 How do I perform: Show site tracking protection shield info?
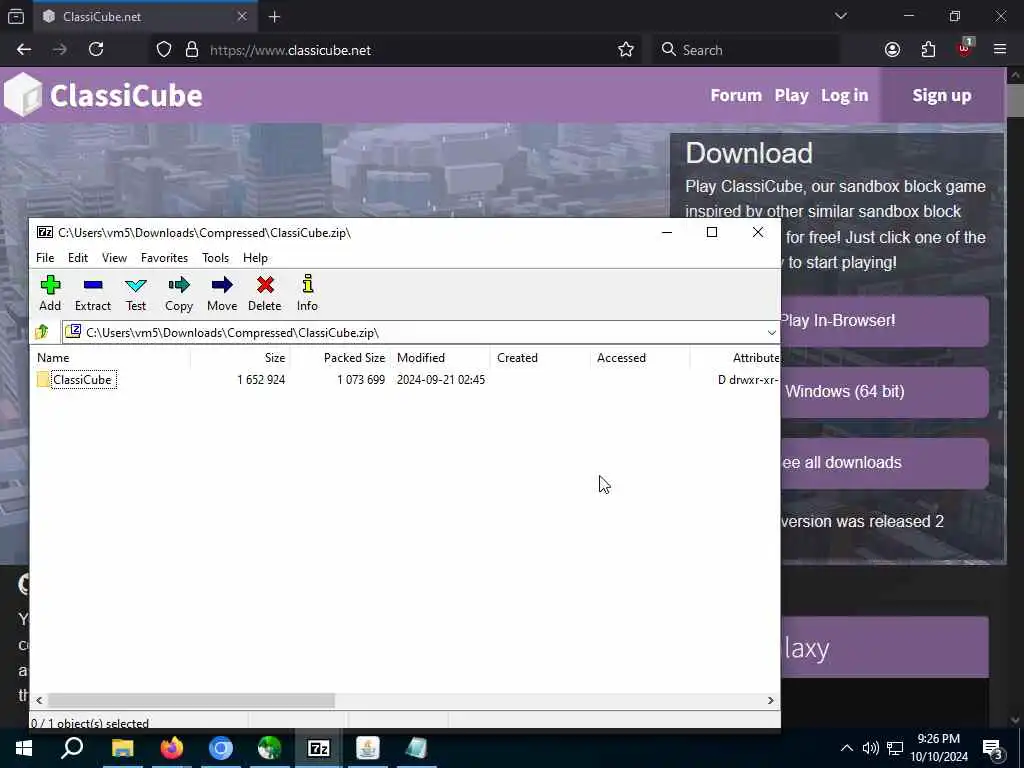[x=164, y=50]
